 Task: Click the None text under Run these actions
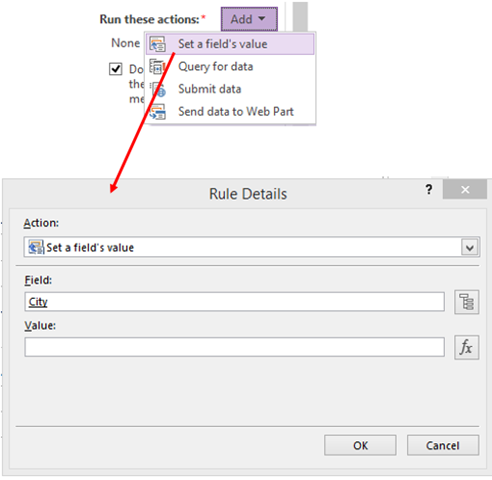[x=126, y=43]
